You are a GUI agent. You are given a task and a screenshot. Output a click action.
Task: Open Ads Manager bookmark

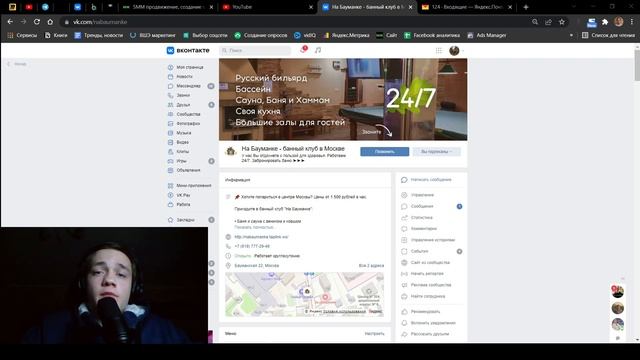point(487,36)
